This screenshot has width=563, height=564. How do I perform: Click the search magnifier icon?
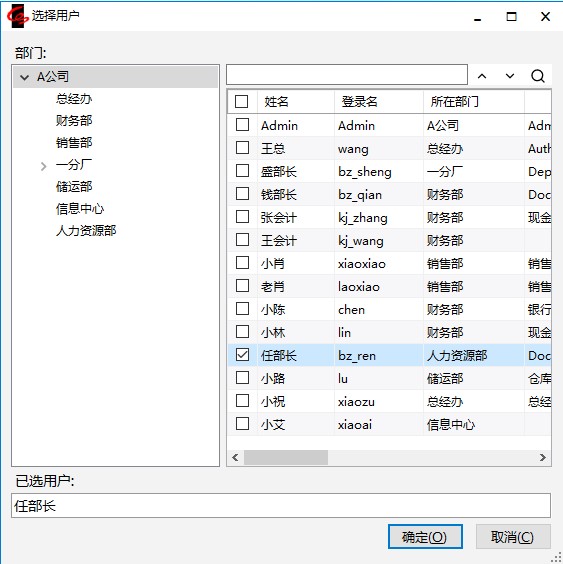point(537,76)
